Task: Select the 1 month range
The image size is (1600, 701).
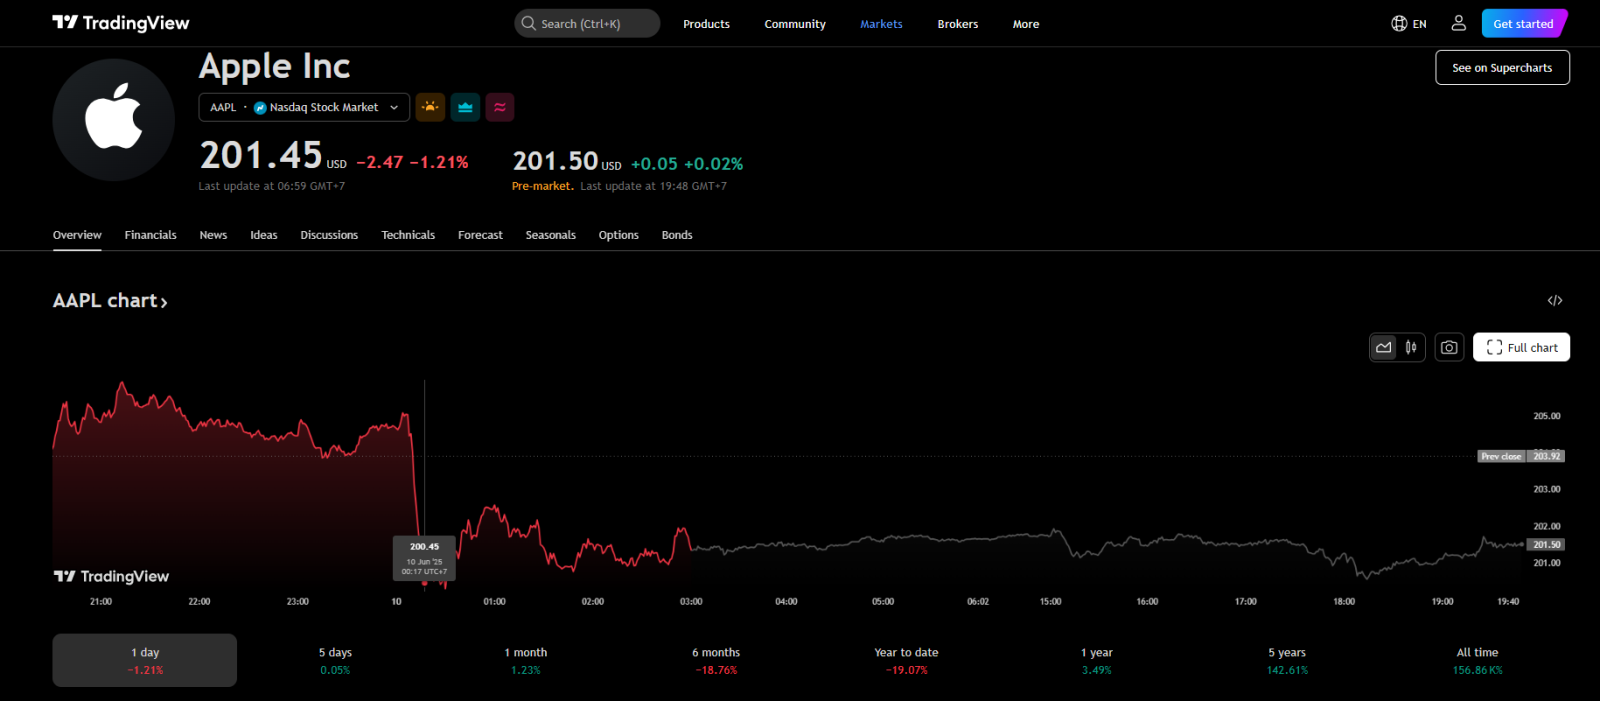Action: pyautogui.click(x=525, y=660)
